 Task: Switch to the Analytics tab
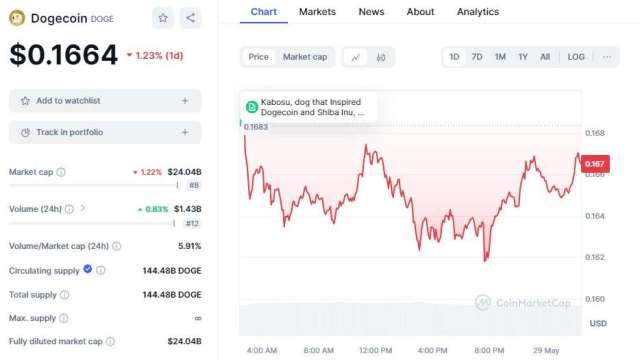(x=478, y=12)
